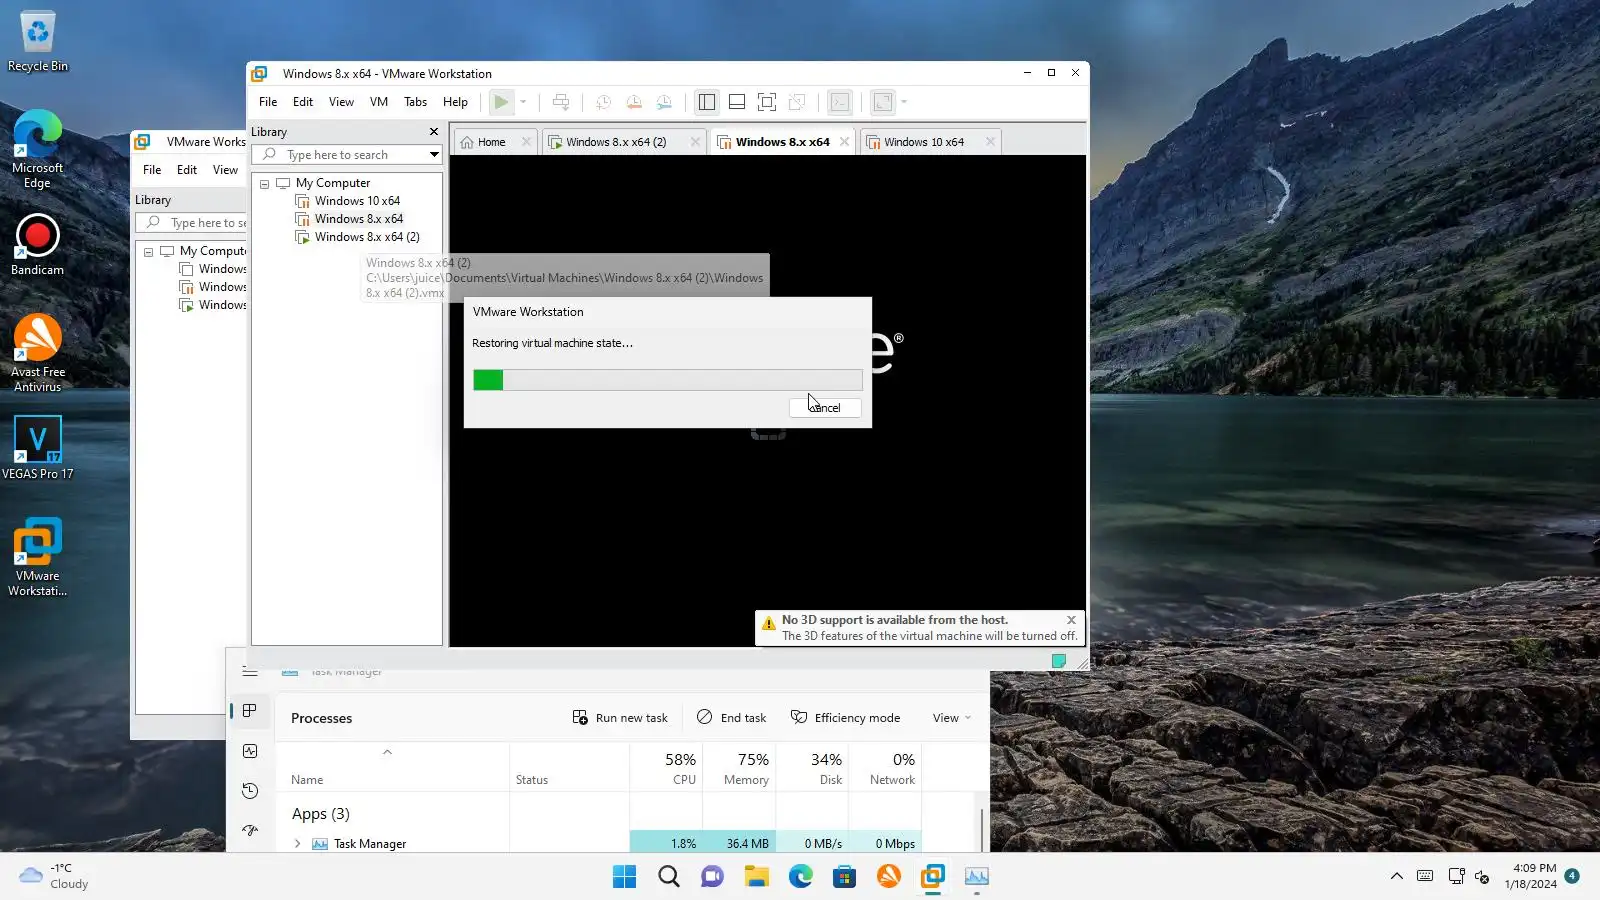The image size is (1600, 900).
Task: Close the active Windows 8.x x64 tab
Action: (845, 142)
